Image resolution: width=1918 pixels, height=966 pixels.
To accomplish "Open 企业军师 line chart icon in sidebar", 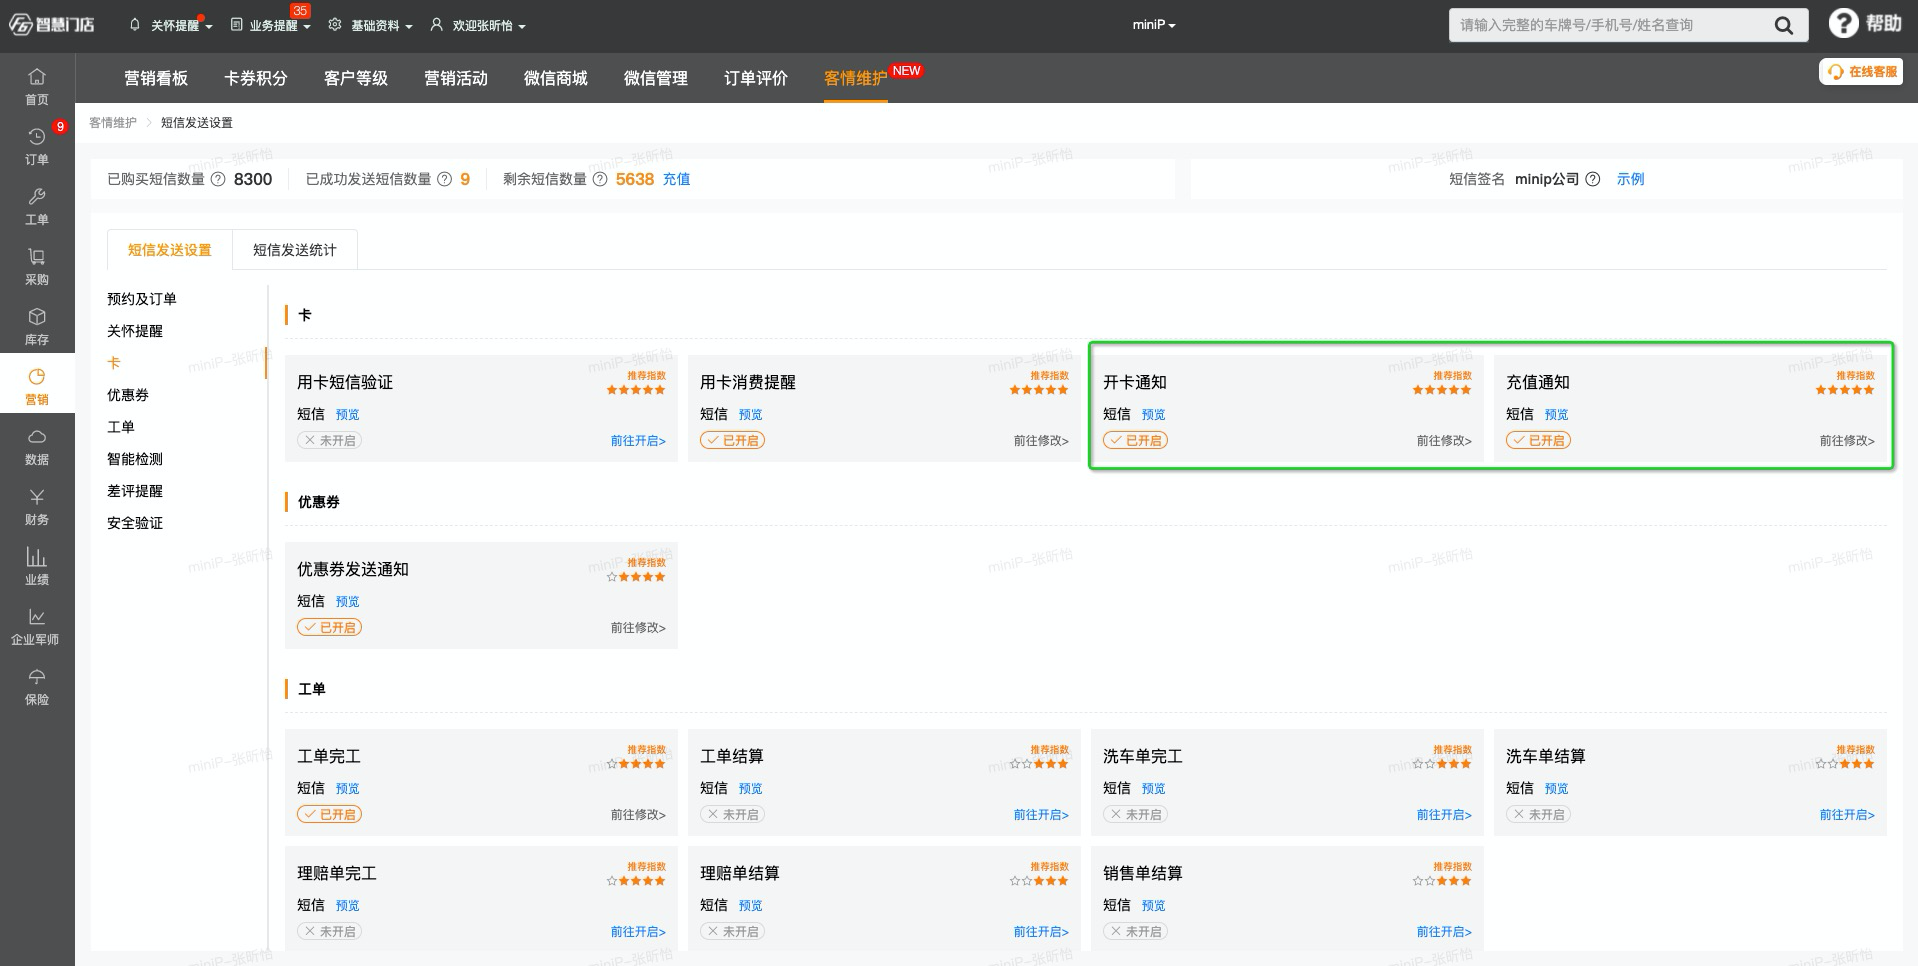I will [37, 617].
